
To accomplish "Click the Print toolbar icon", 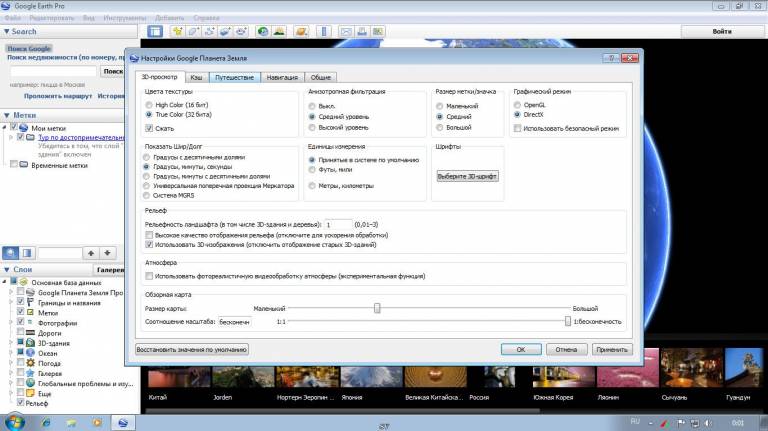I will (362, 31).
